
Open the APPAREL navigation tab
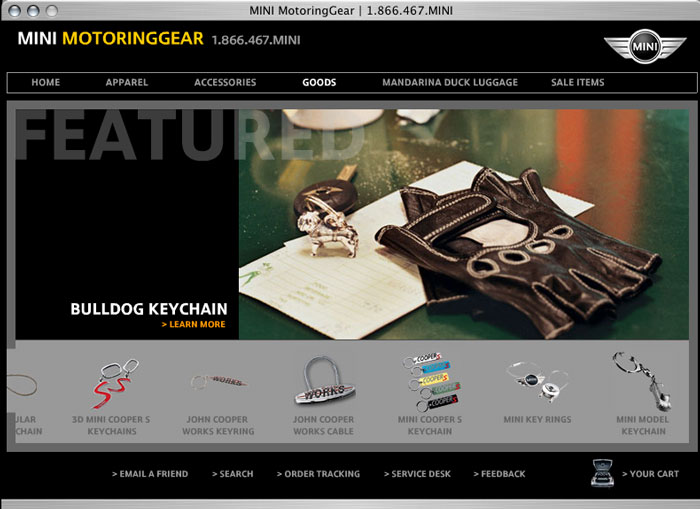click(x=127, y=83)
